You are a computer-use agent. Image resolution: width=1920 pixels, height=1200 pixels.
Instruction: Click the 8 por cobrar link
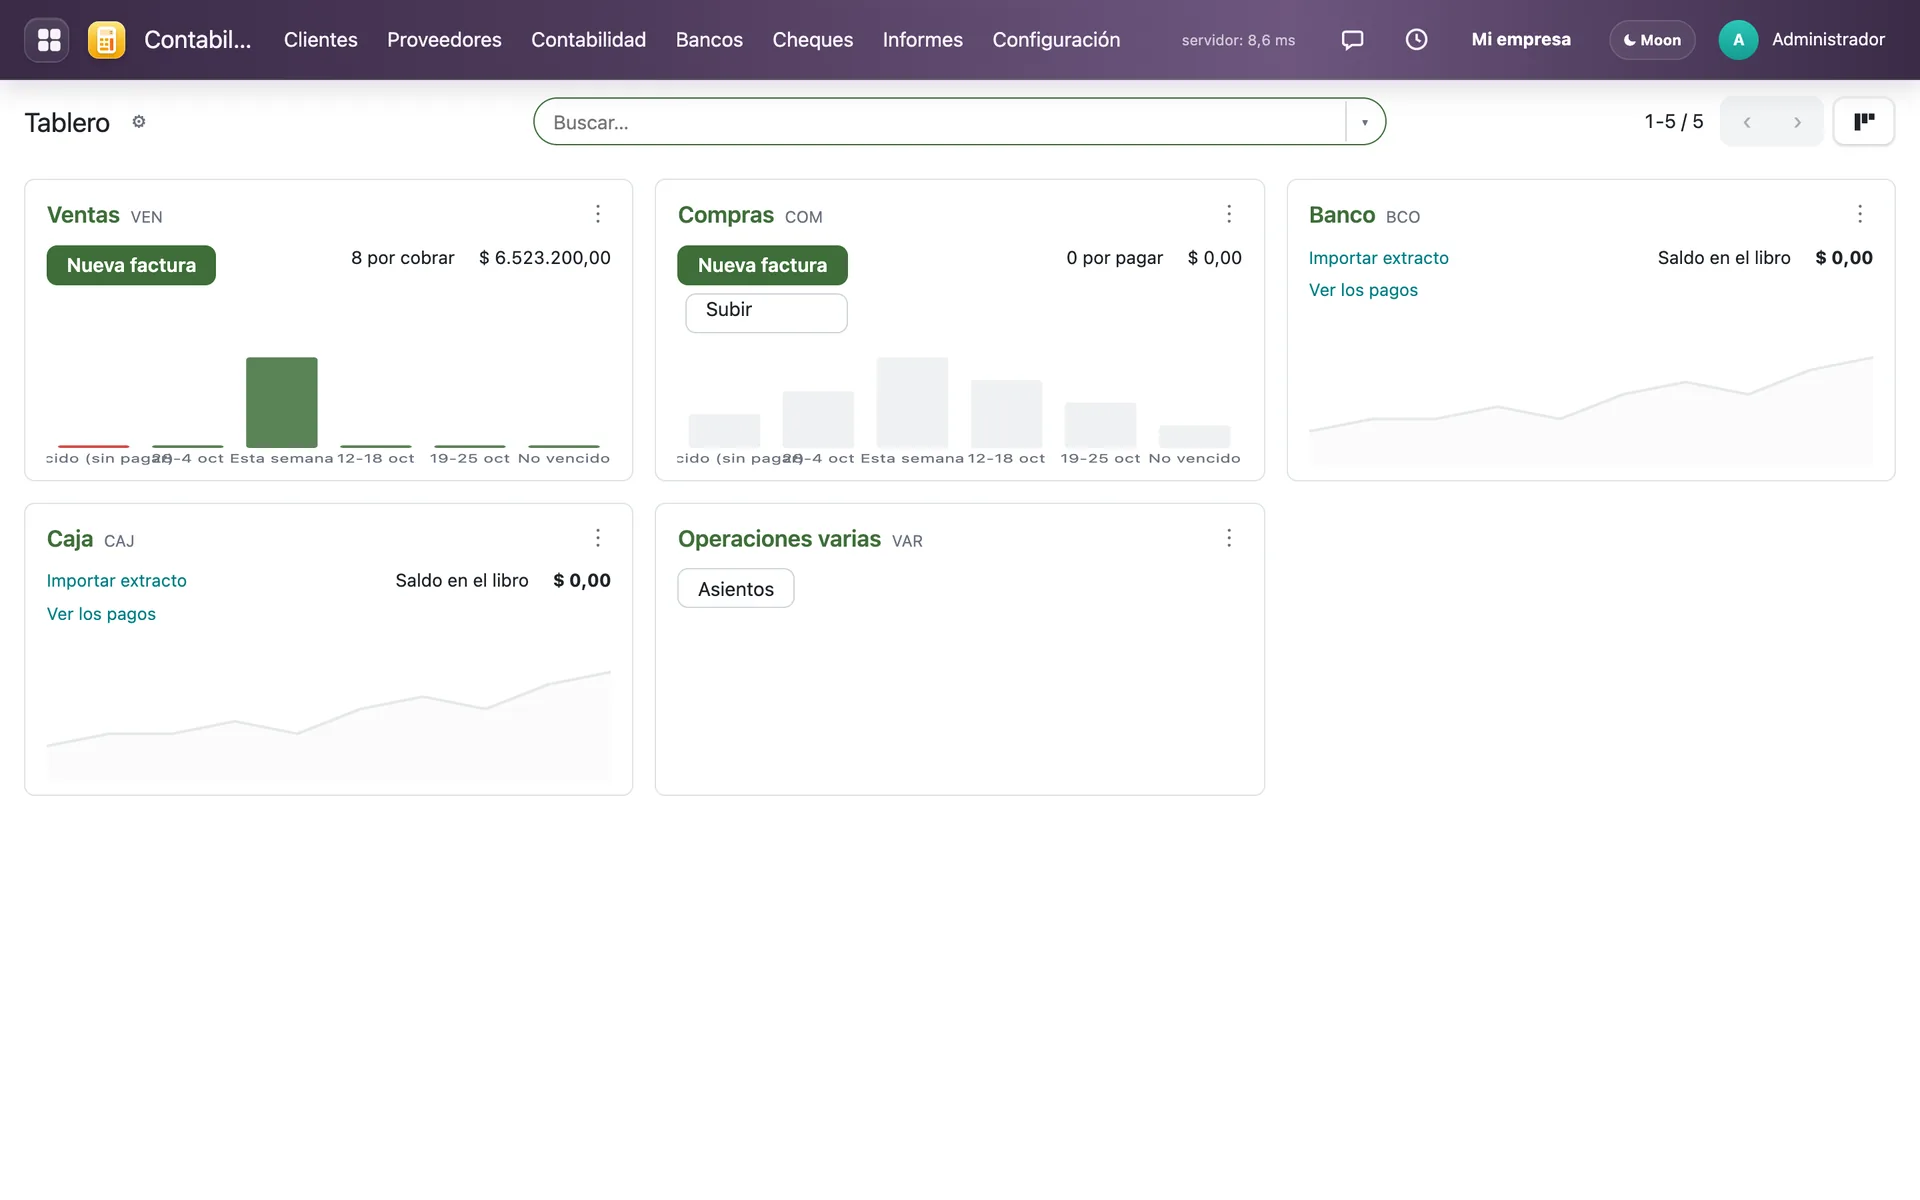click(x=402, y=258)
